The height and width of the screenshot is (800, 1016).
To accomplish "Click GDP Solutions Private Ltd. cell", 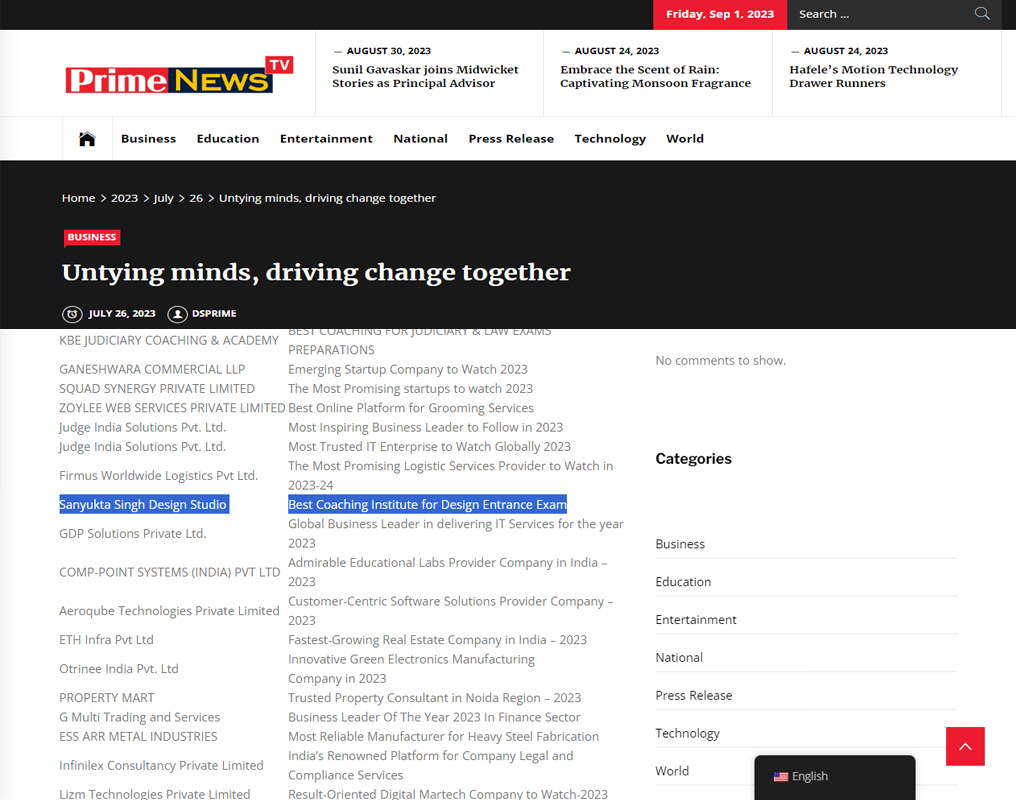I will coord(132,534).
